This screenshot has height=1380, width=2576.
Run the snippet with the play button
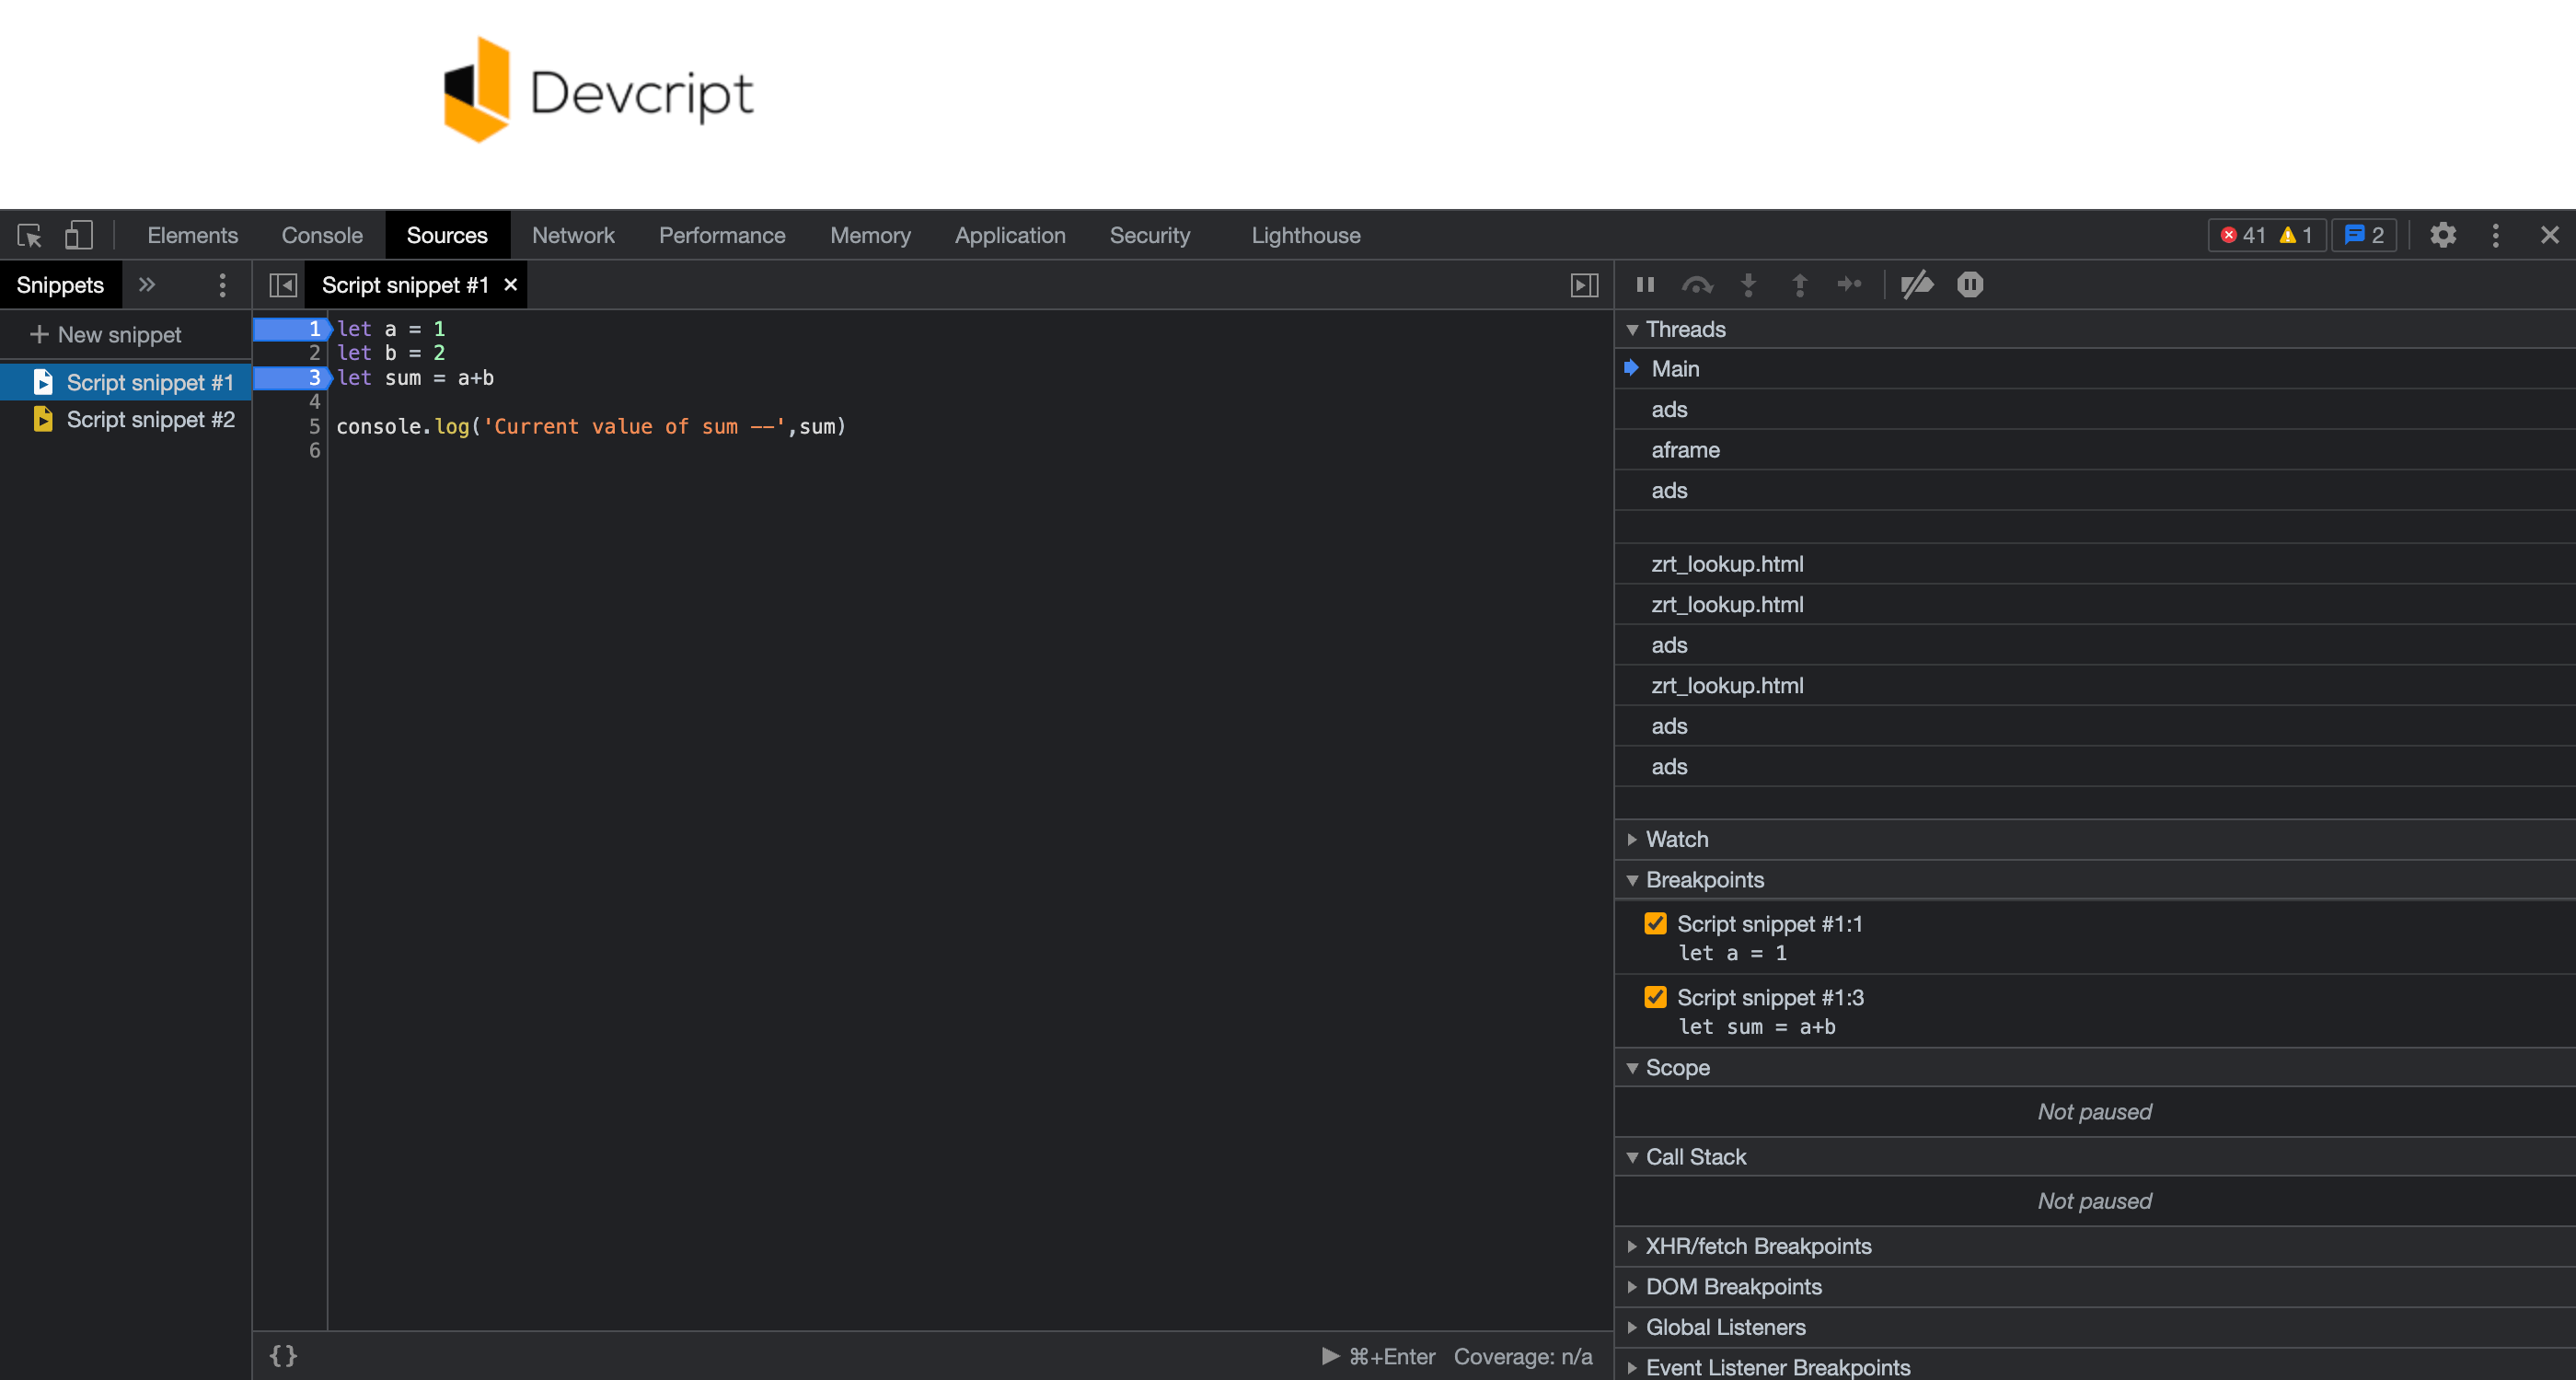[x=1330, y=1356]
